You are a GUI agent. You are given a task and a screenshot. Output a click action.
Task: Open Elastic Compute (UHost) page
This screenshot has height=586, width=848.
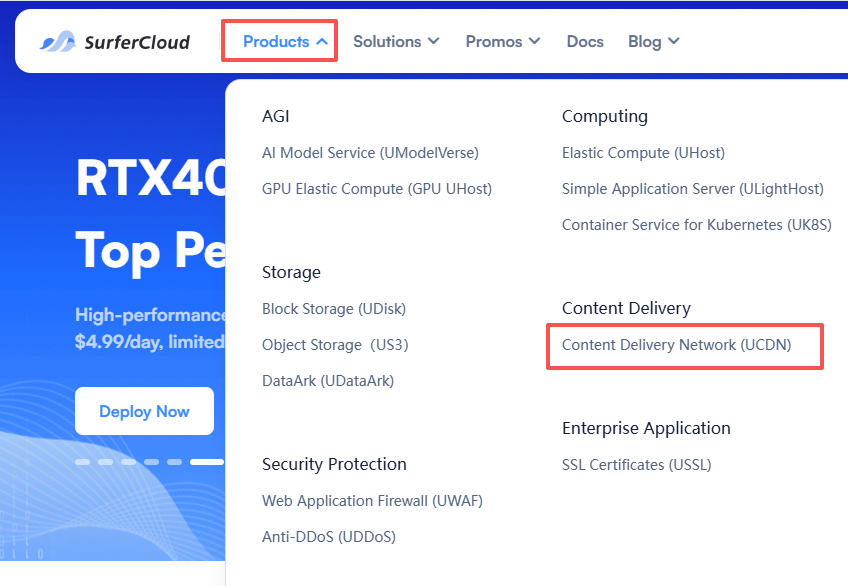click(643, 153)
